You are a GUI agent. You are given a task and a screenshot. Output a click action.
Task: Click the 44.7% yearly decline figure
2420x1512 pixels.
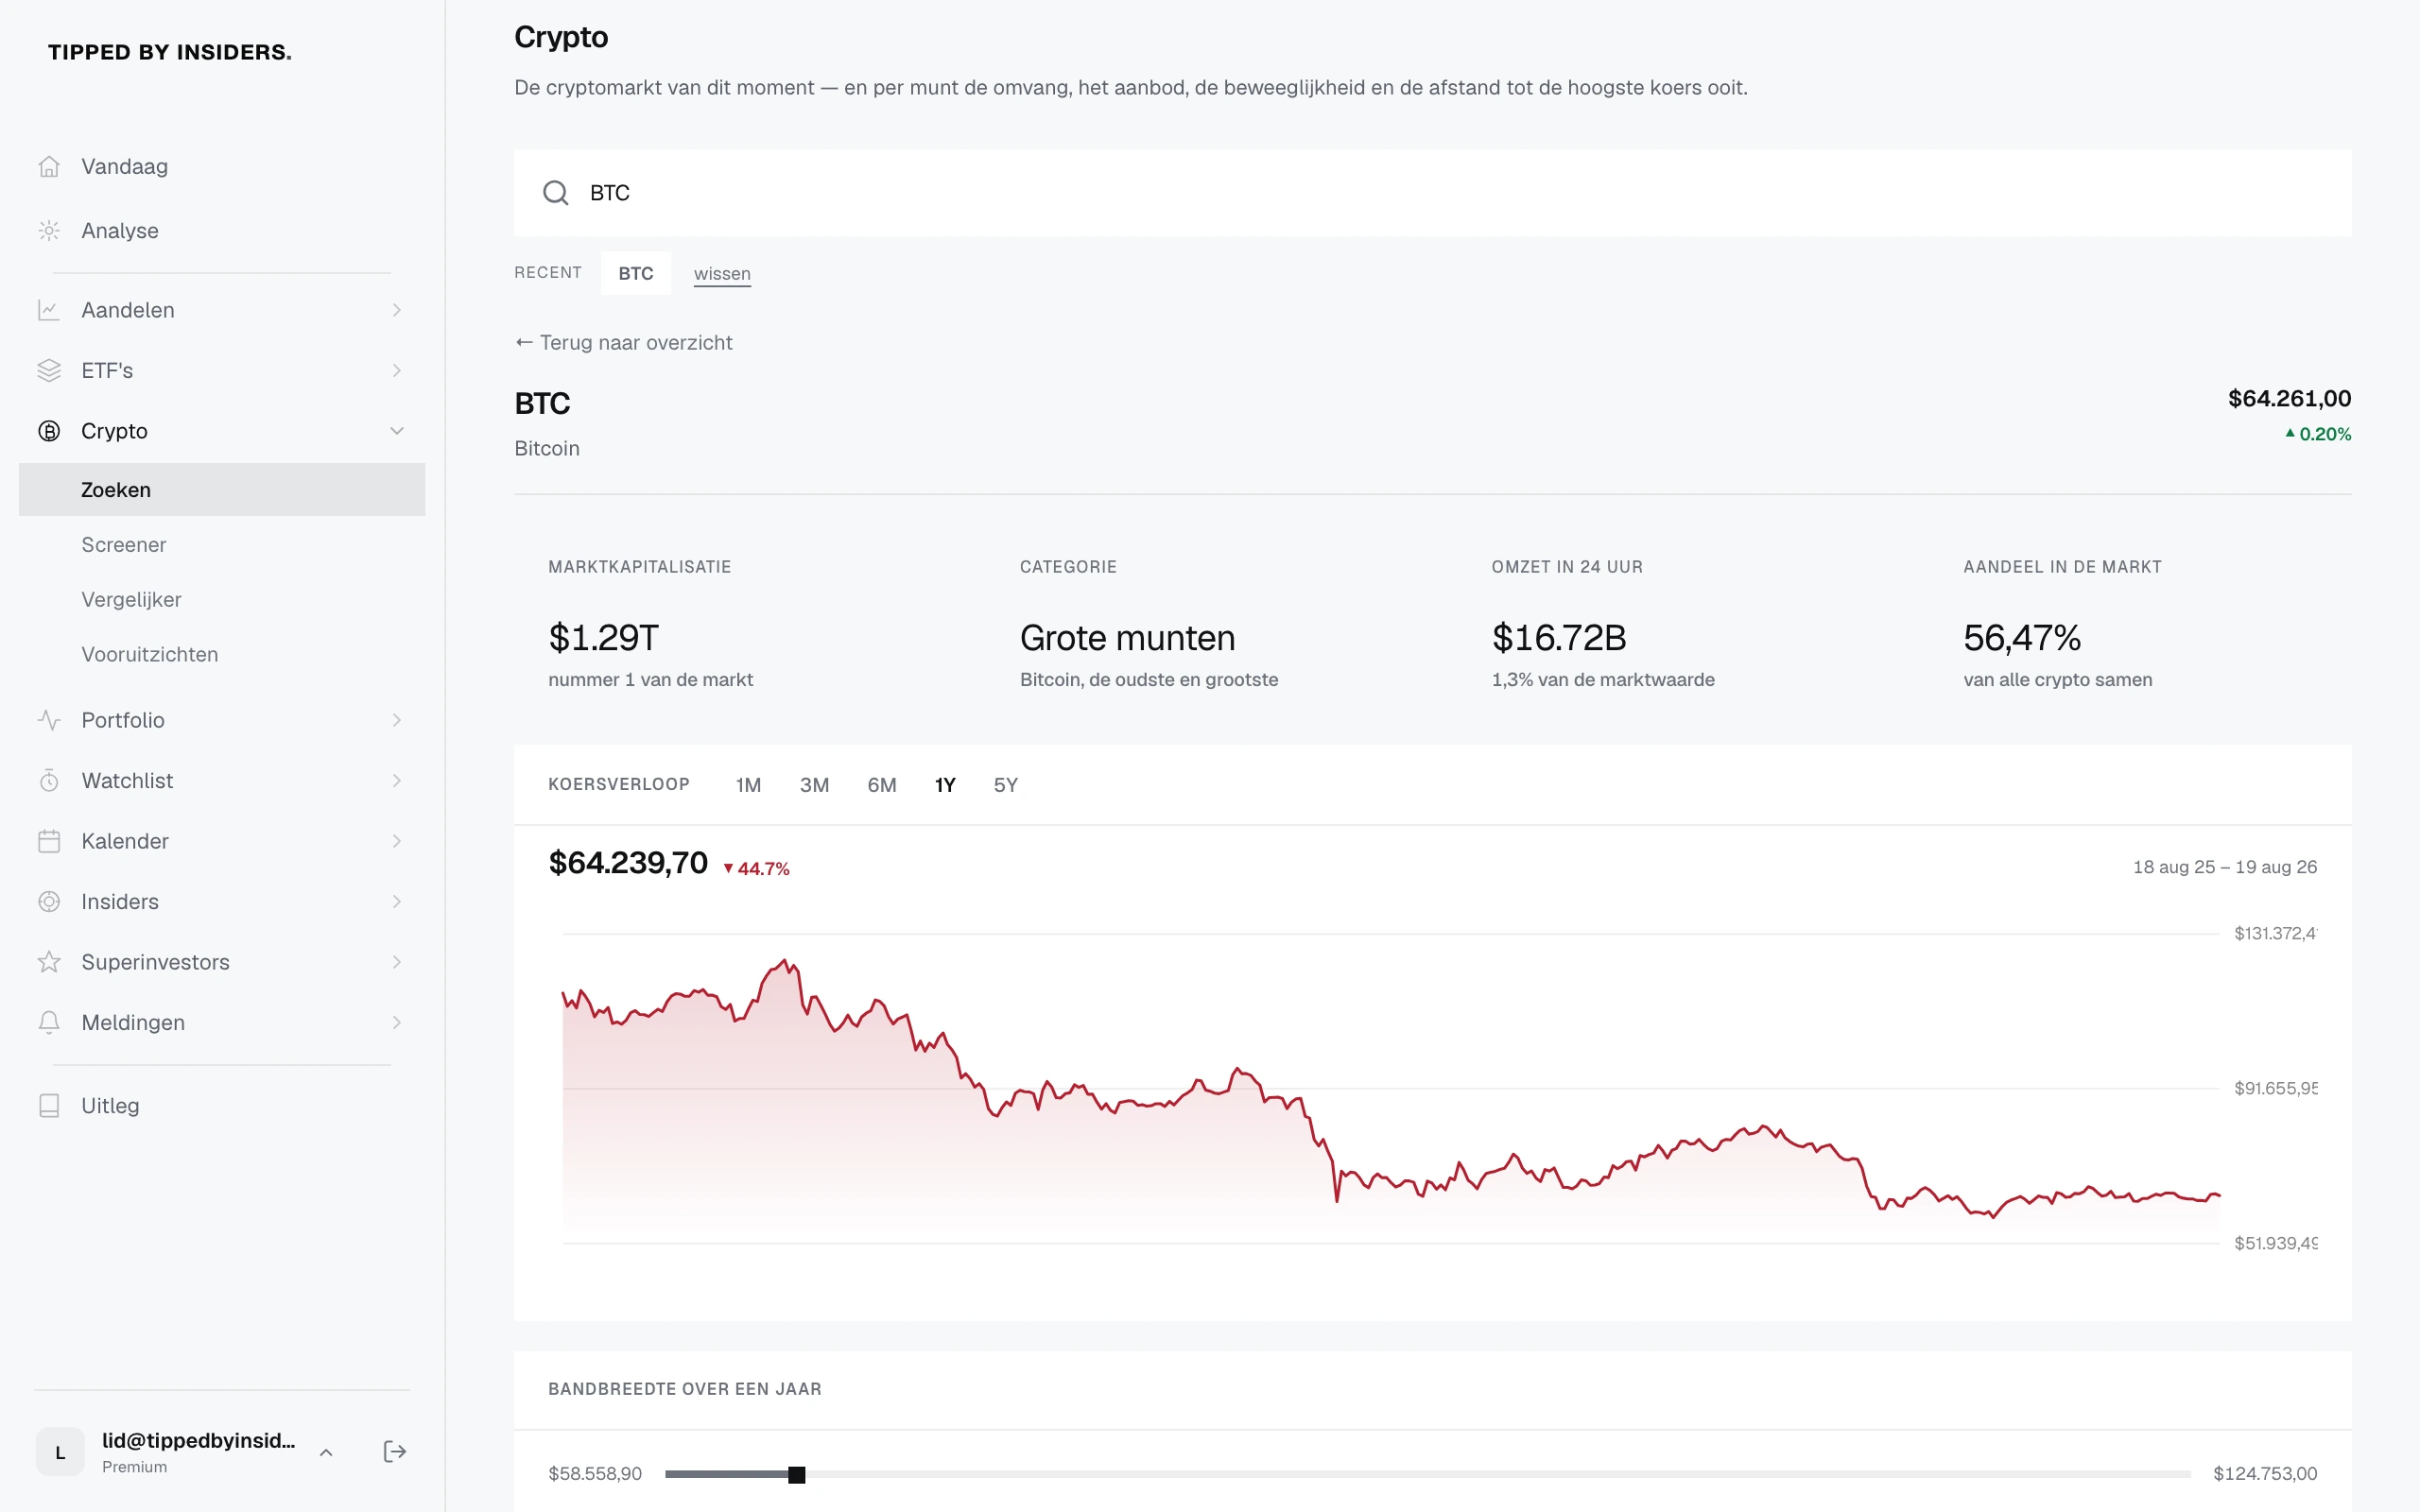click(756, 869)
